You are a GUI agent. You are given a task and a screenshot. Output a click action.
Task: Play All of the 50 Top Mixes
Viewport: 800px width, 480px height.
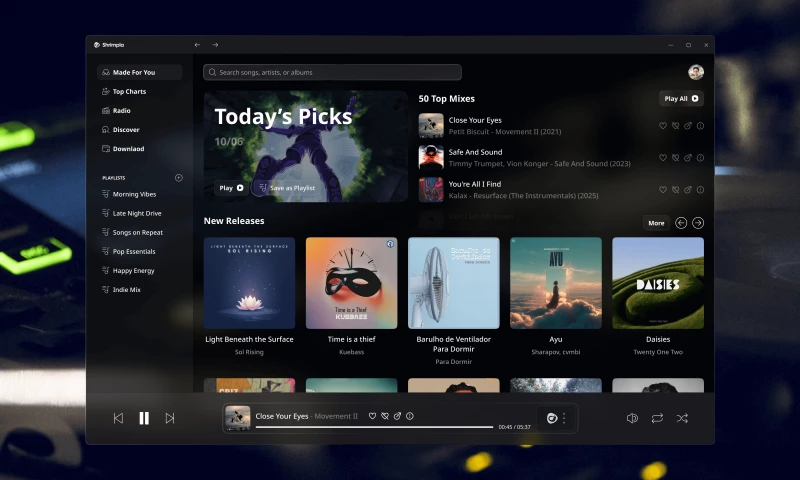(681, 99)
